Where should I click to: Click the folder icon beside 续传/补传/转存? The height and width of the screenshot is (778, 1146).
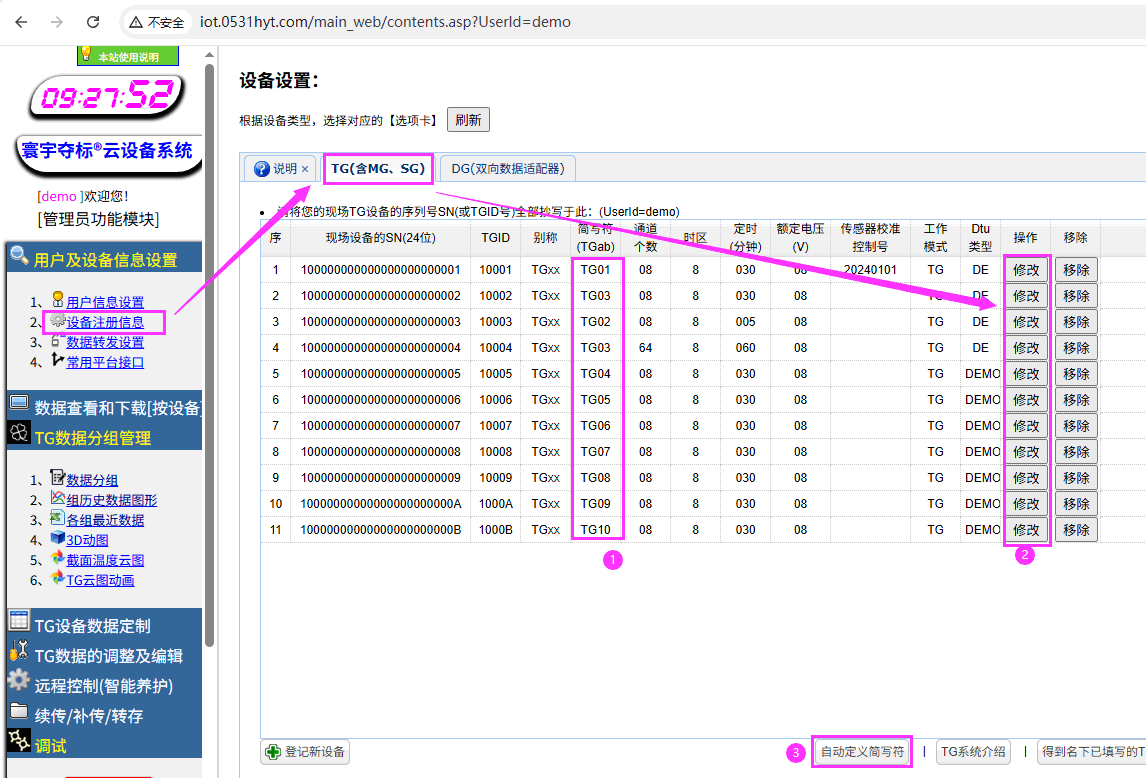(18, 711)
